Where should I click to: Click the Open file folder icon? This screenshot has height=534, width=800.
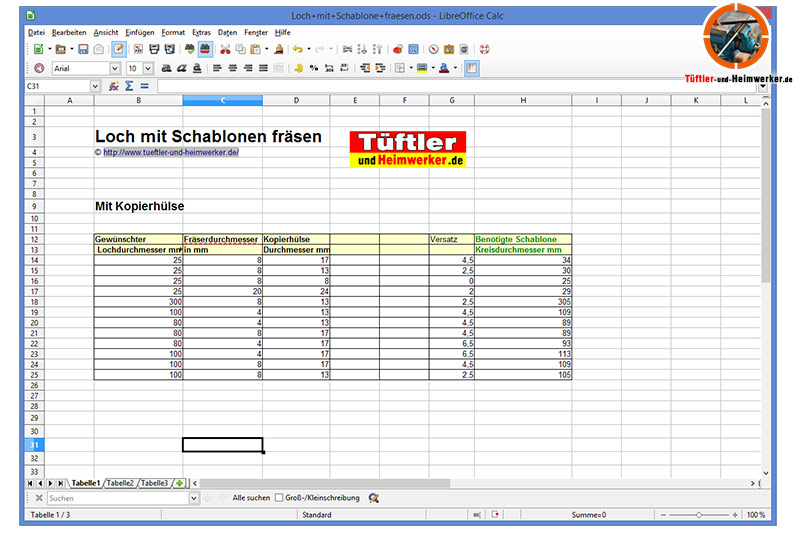point(61,49)
